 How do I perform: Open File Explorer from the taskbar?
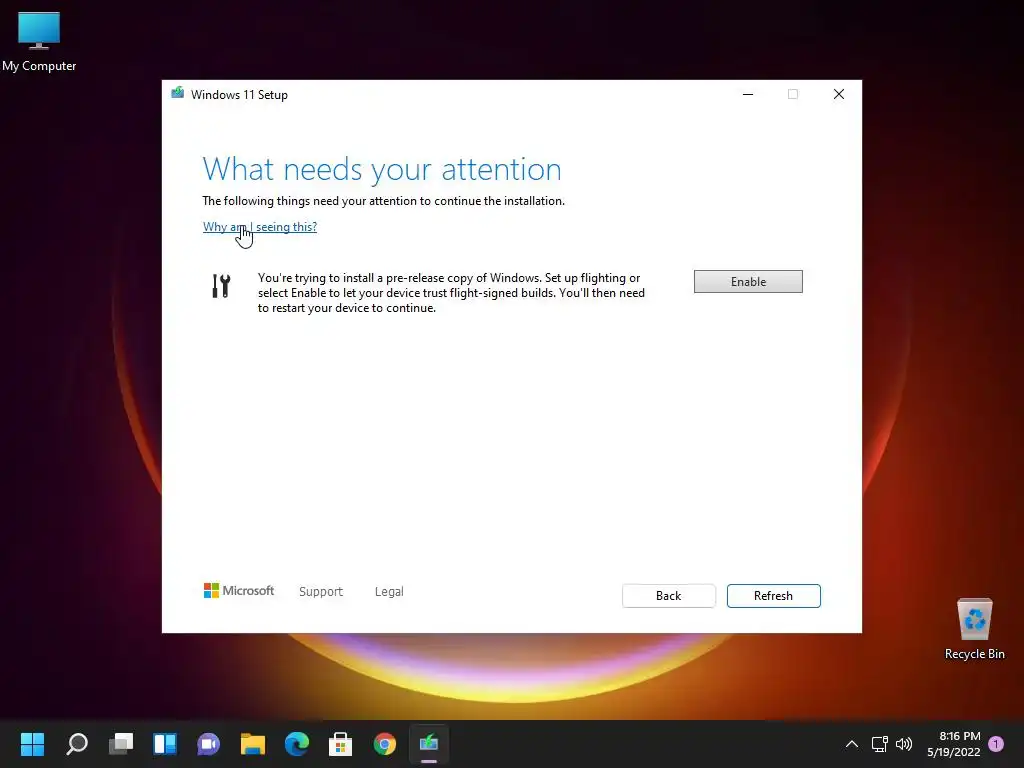[253, 743]
